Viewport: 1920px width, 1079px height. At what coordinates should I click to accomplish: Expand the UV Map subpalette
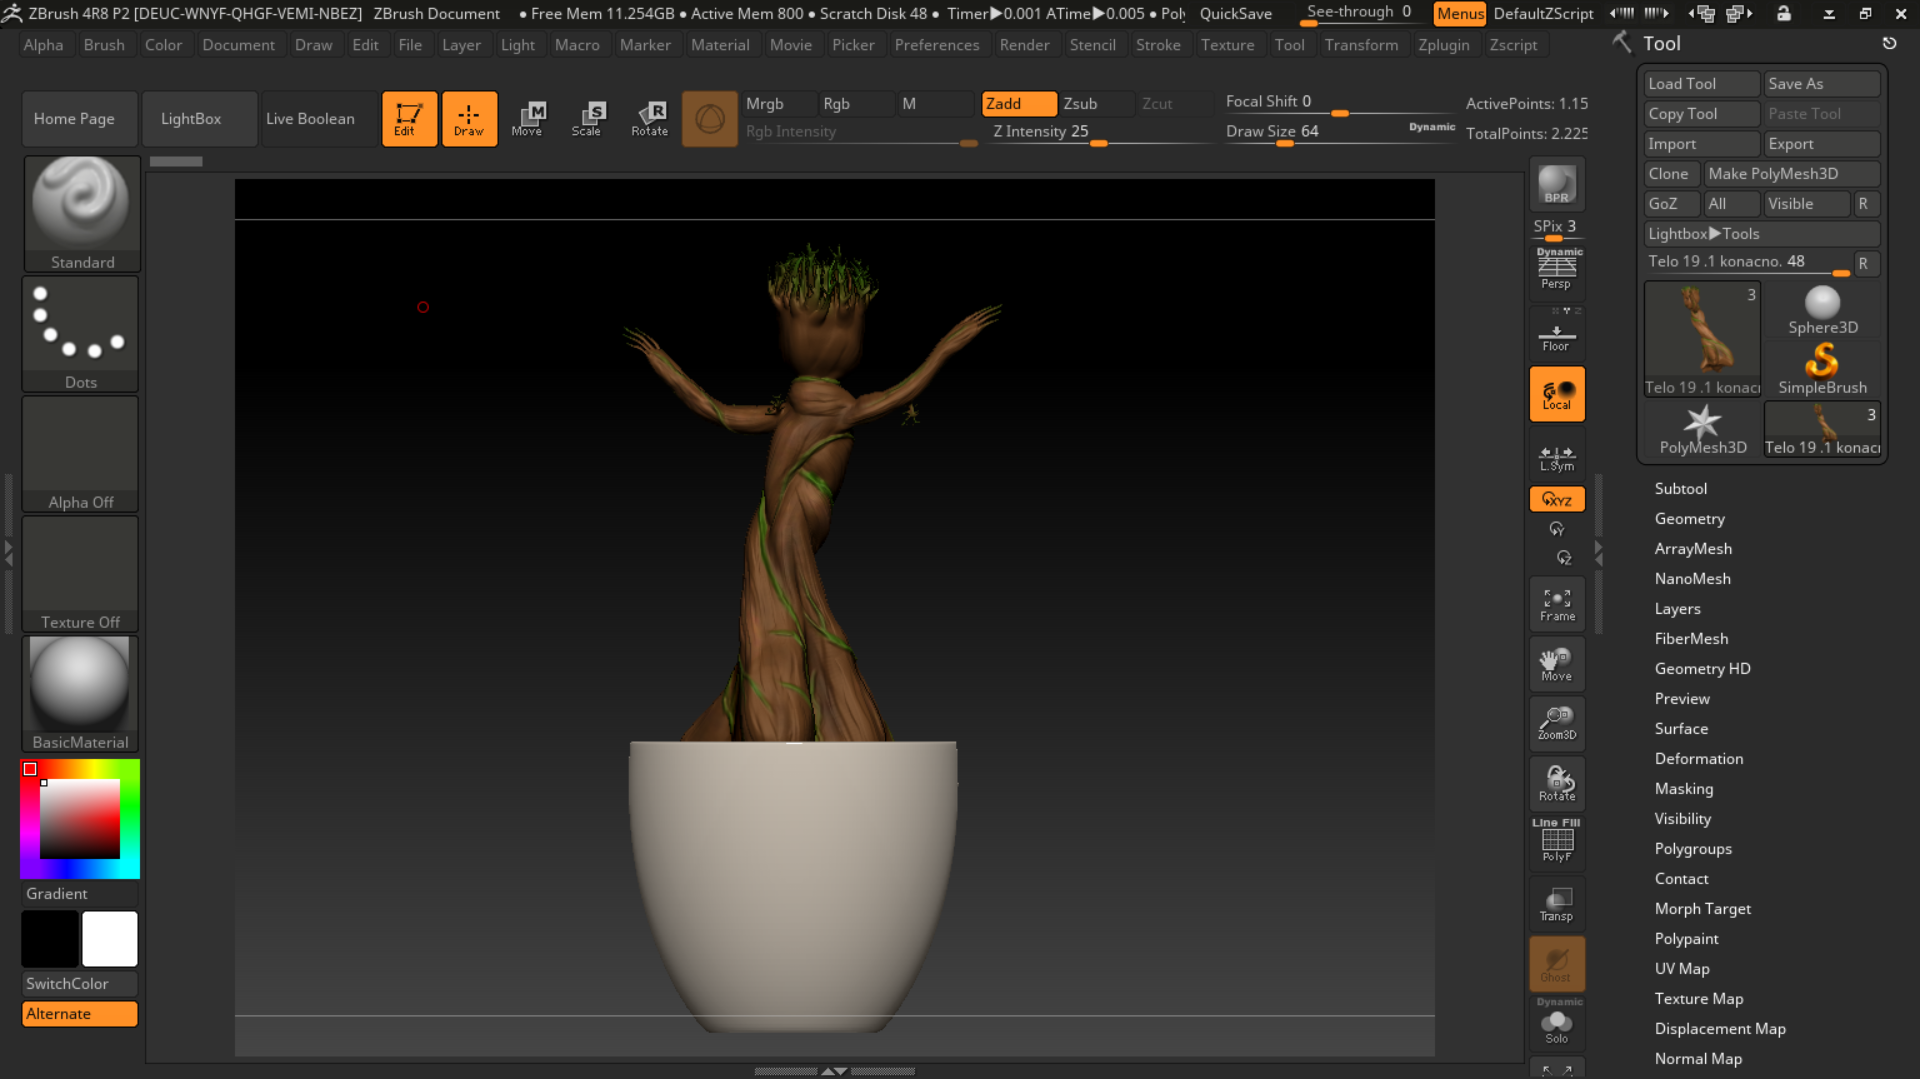1681,969
